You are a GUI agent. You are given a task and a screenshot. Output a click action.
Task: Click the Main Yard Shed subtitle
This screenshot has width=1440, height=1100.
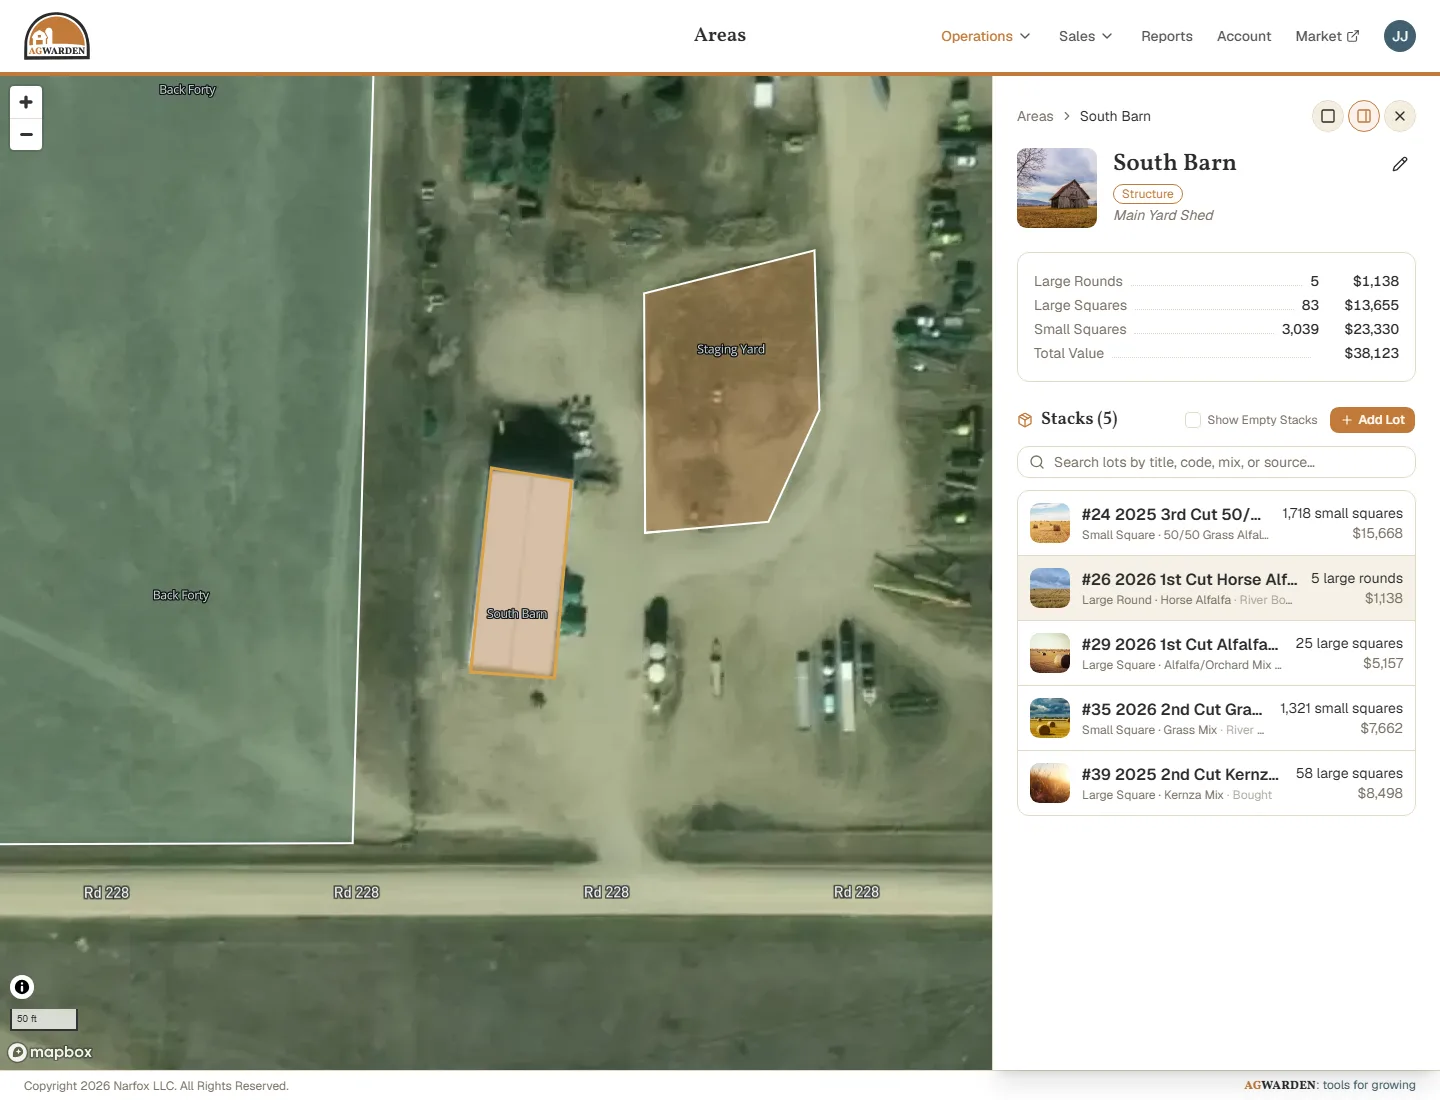click(1163, 215)
